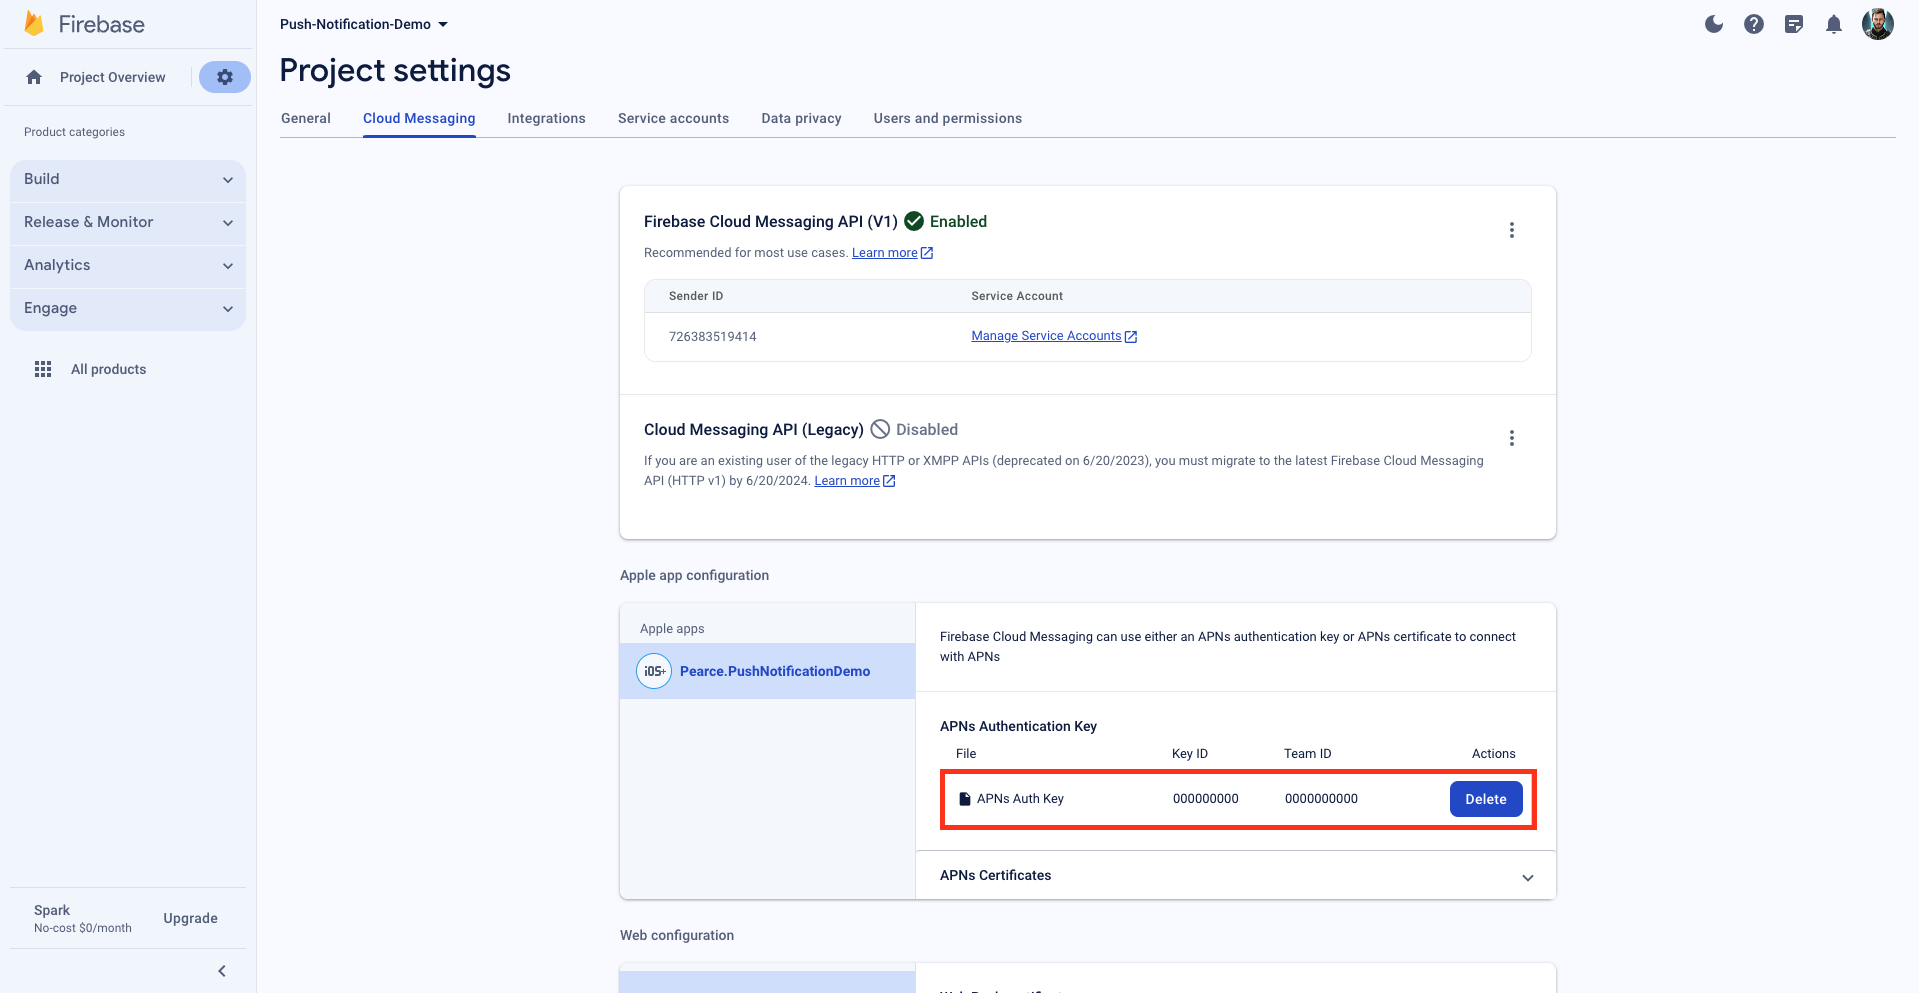
Task: Switch to the General tab
Action: tap(306, 118)
